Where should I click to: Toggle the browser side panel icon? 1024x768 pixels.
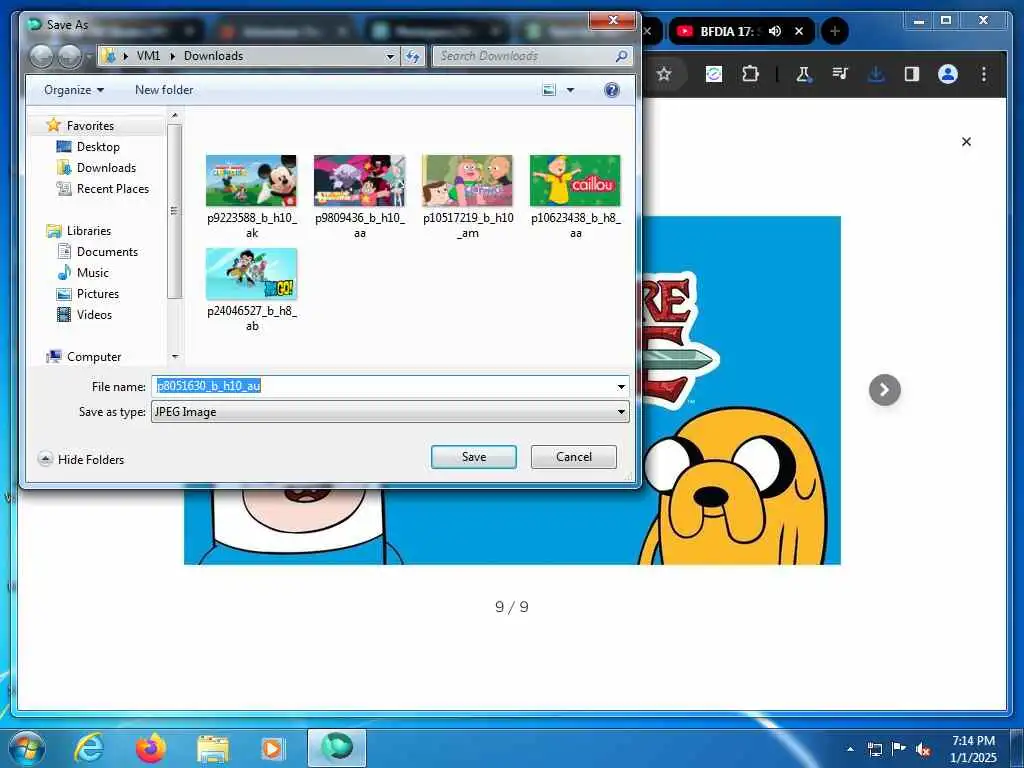click(x=912, y=74)
